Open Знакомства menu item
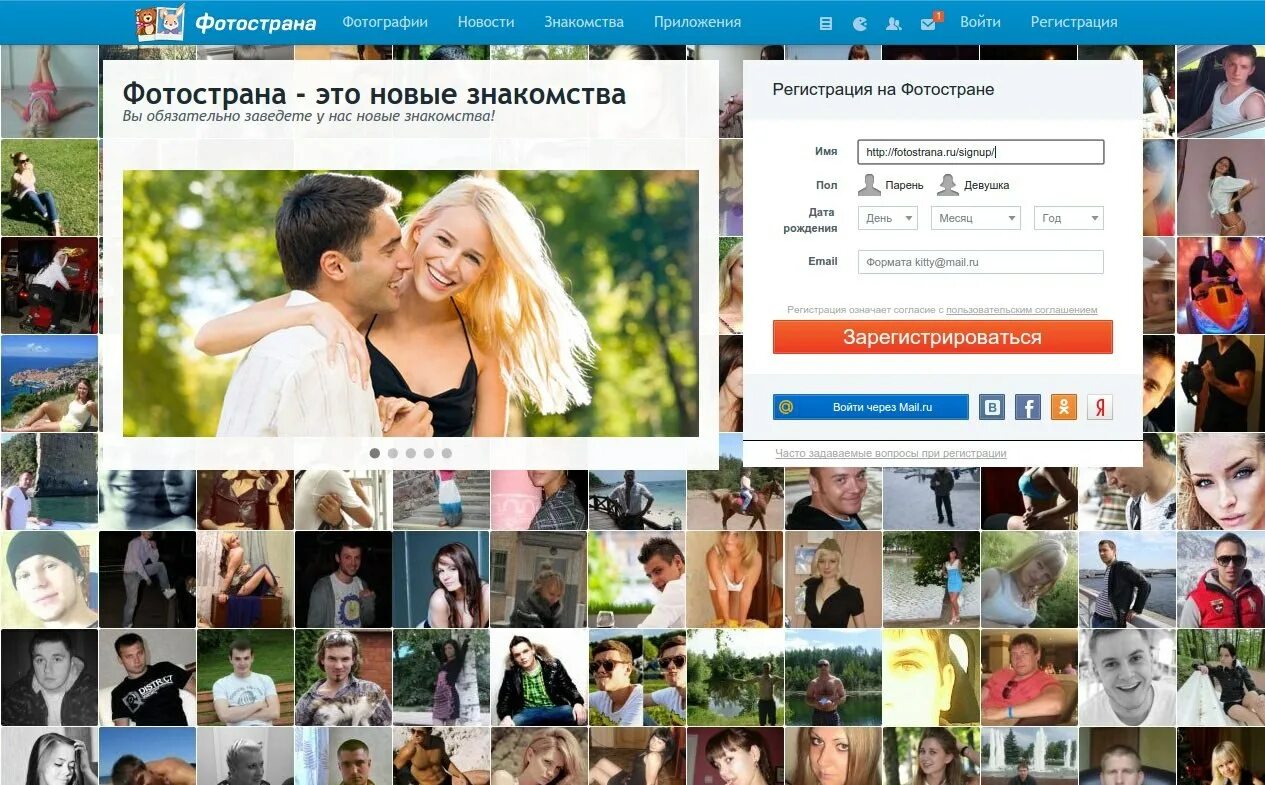 pyautogui.click(x=584, y=22)
